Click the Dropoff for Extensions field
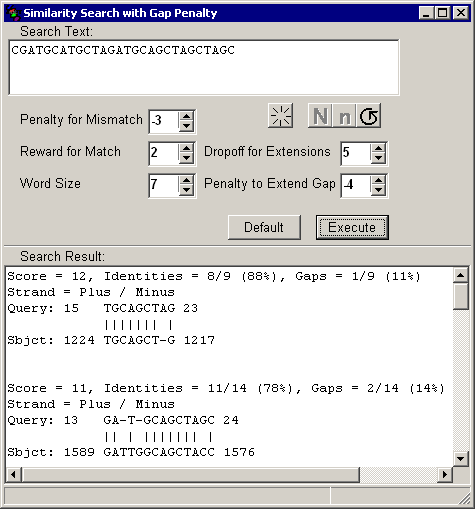The image size is (475, 509). pyautogui.click(x=356, y=153)
